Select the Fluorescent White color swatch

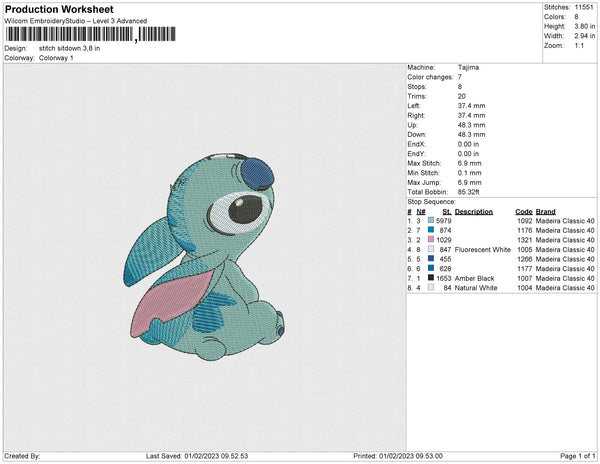431,249
